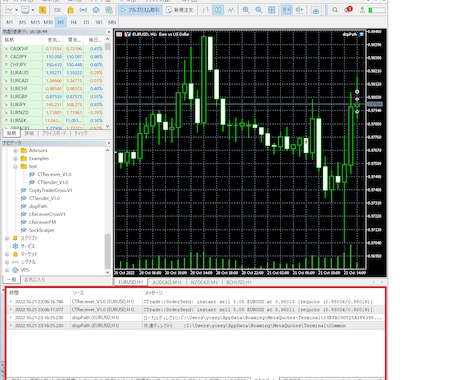Switch chart to bar chart icon

(x=205, y=10)
